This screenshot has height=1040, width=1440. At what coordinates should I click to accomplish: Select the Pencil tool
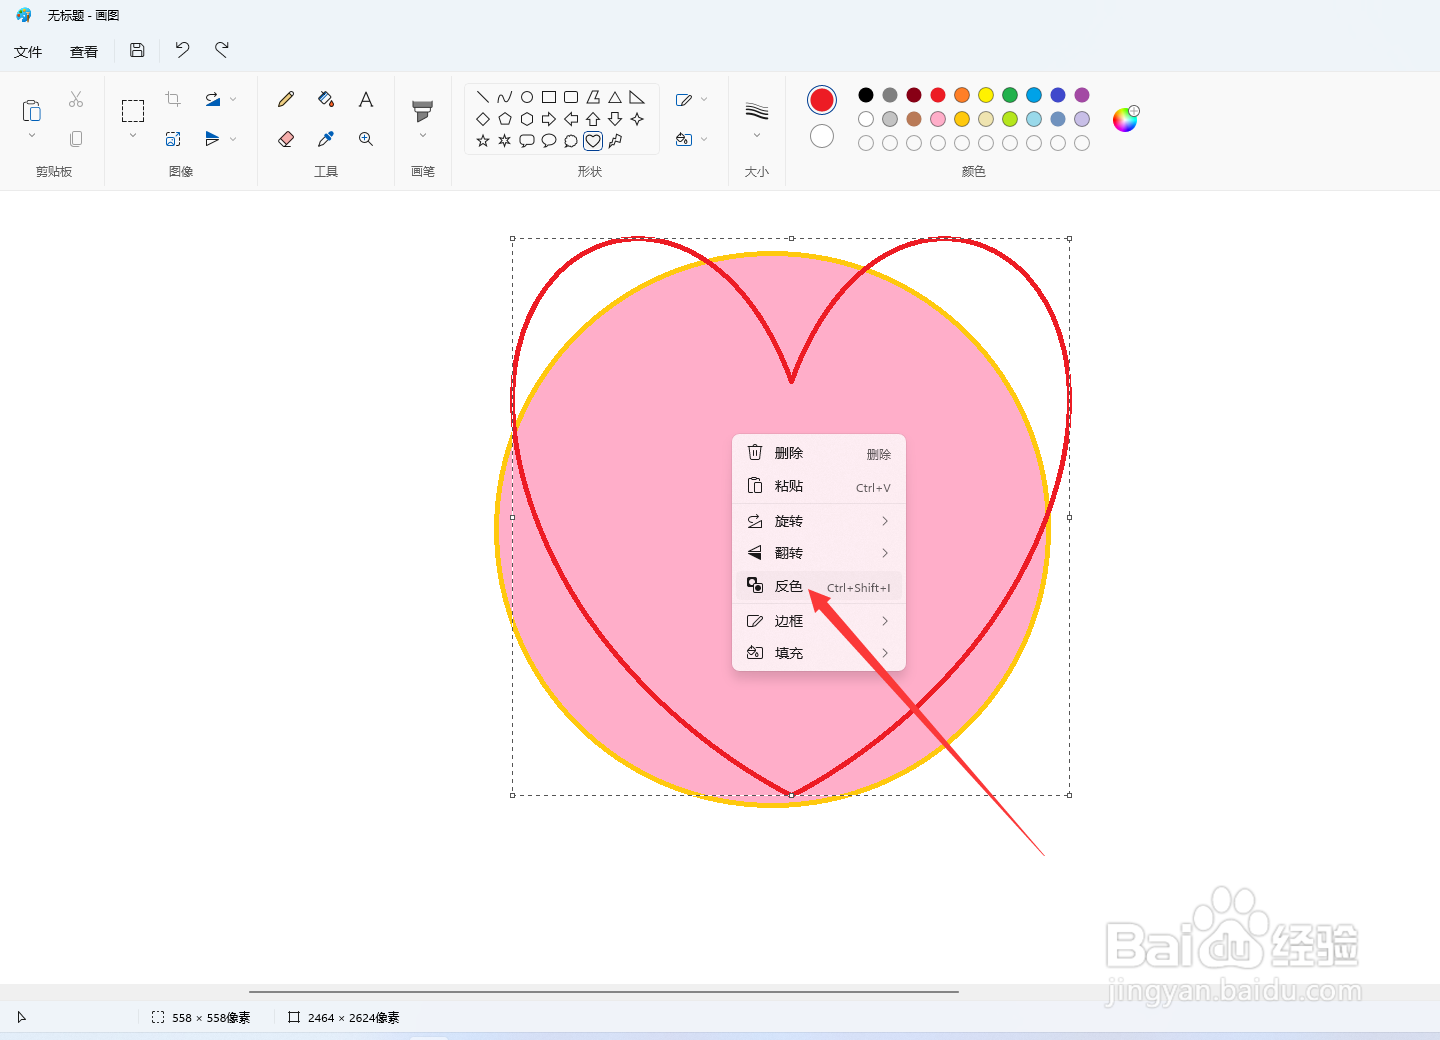pyautogui.click(x=285, y=99)
